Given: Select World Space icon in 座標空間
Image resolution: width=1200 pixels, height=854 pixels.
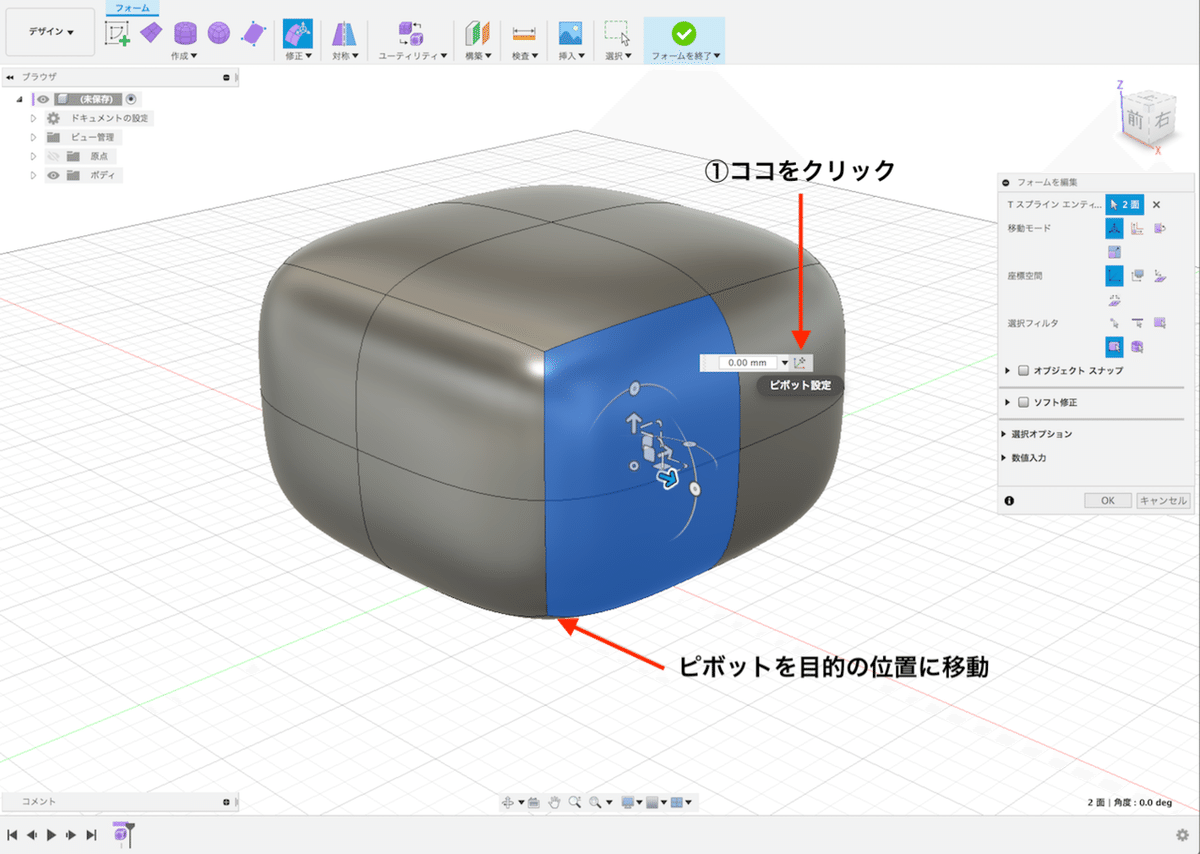Looking at the screenshot, I should [x=1114, y=275].
